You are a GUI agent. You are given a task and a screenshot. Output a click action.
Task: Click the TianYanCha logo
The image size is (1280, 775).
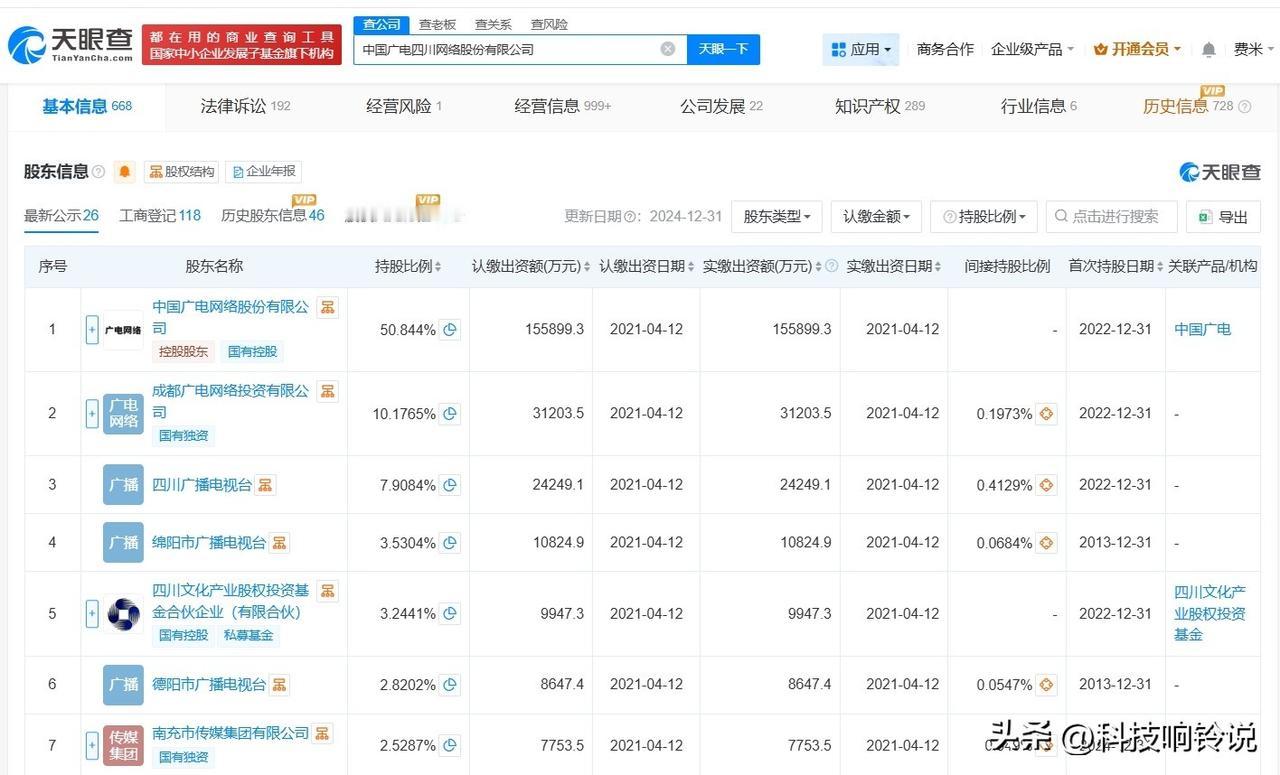(x=71, y=45)
